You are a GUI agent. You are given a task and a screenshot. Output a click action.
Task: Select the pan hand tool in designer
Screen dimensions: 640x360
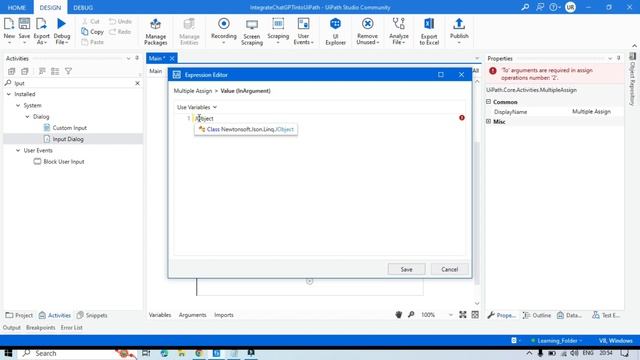(x=398, y=315)
